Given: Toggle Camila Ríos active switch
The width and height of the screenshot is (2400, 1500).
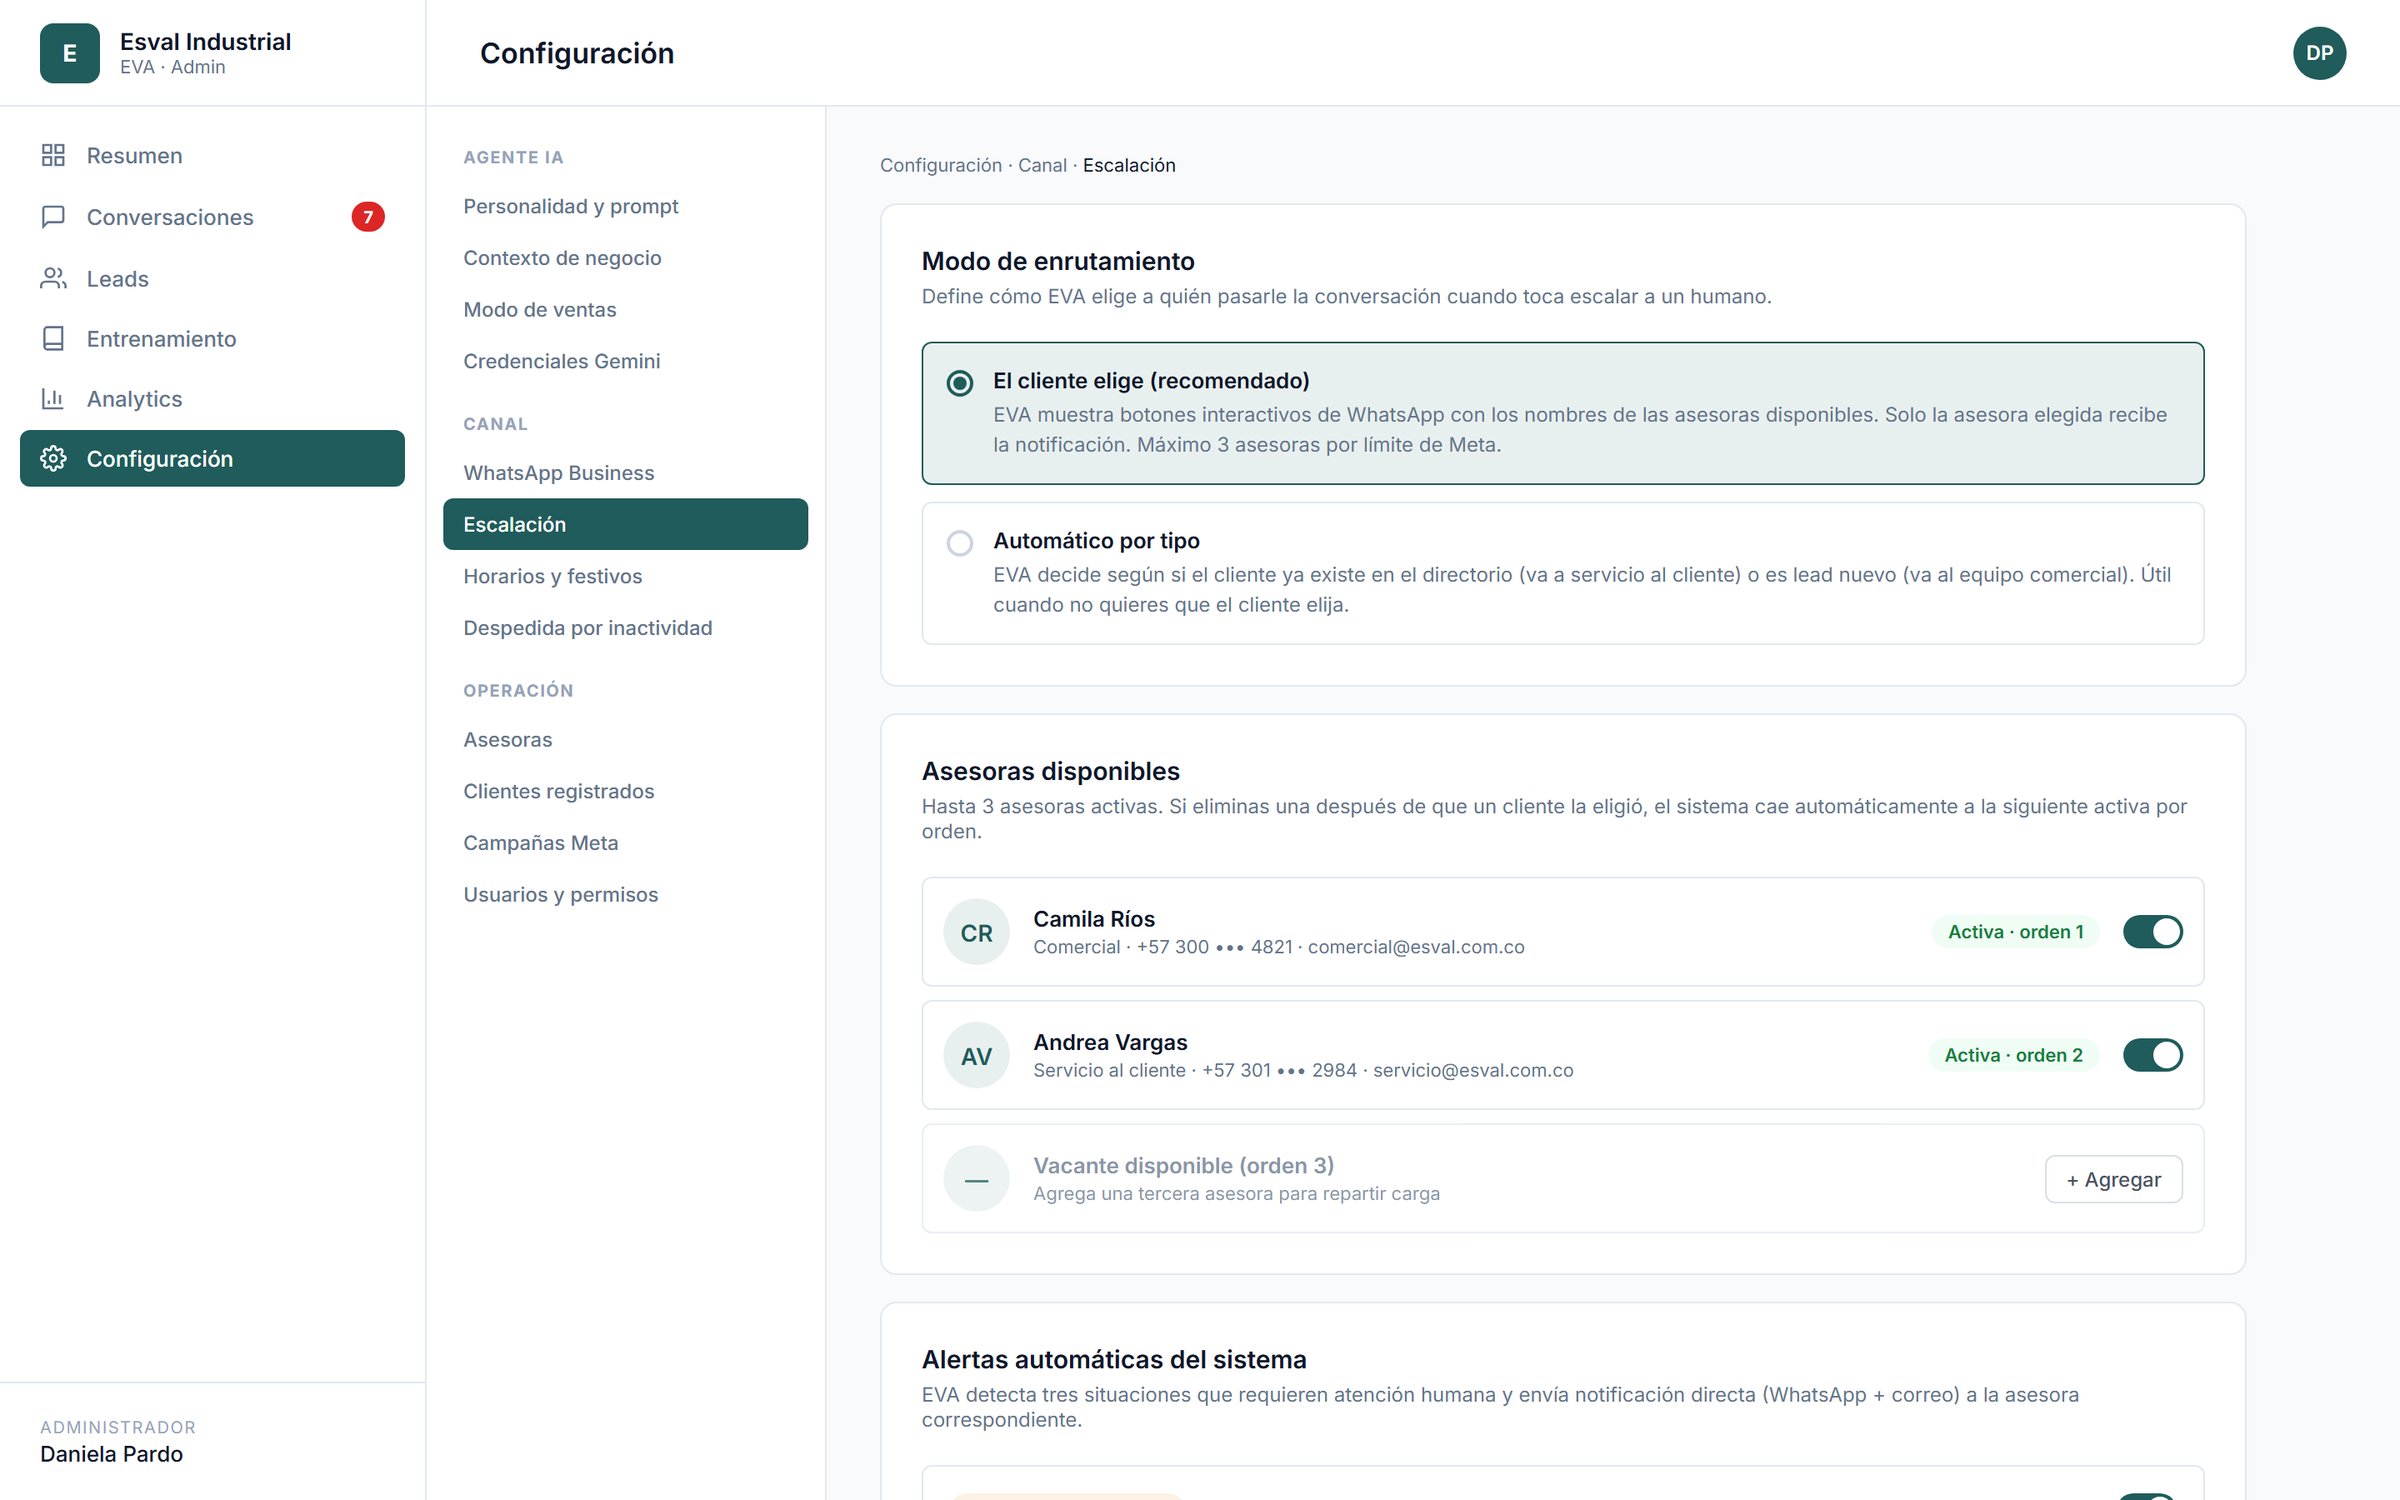Looking at the screenshot, I should [2153, 931].
